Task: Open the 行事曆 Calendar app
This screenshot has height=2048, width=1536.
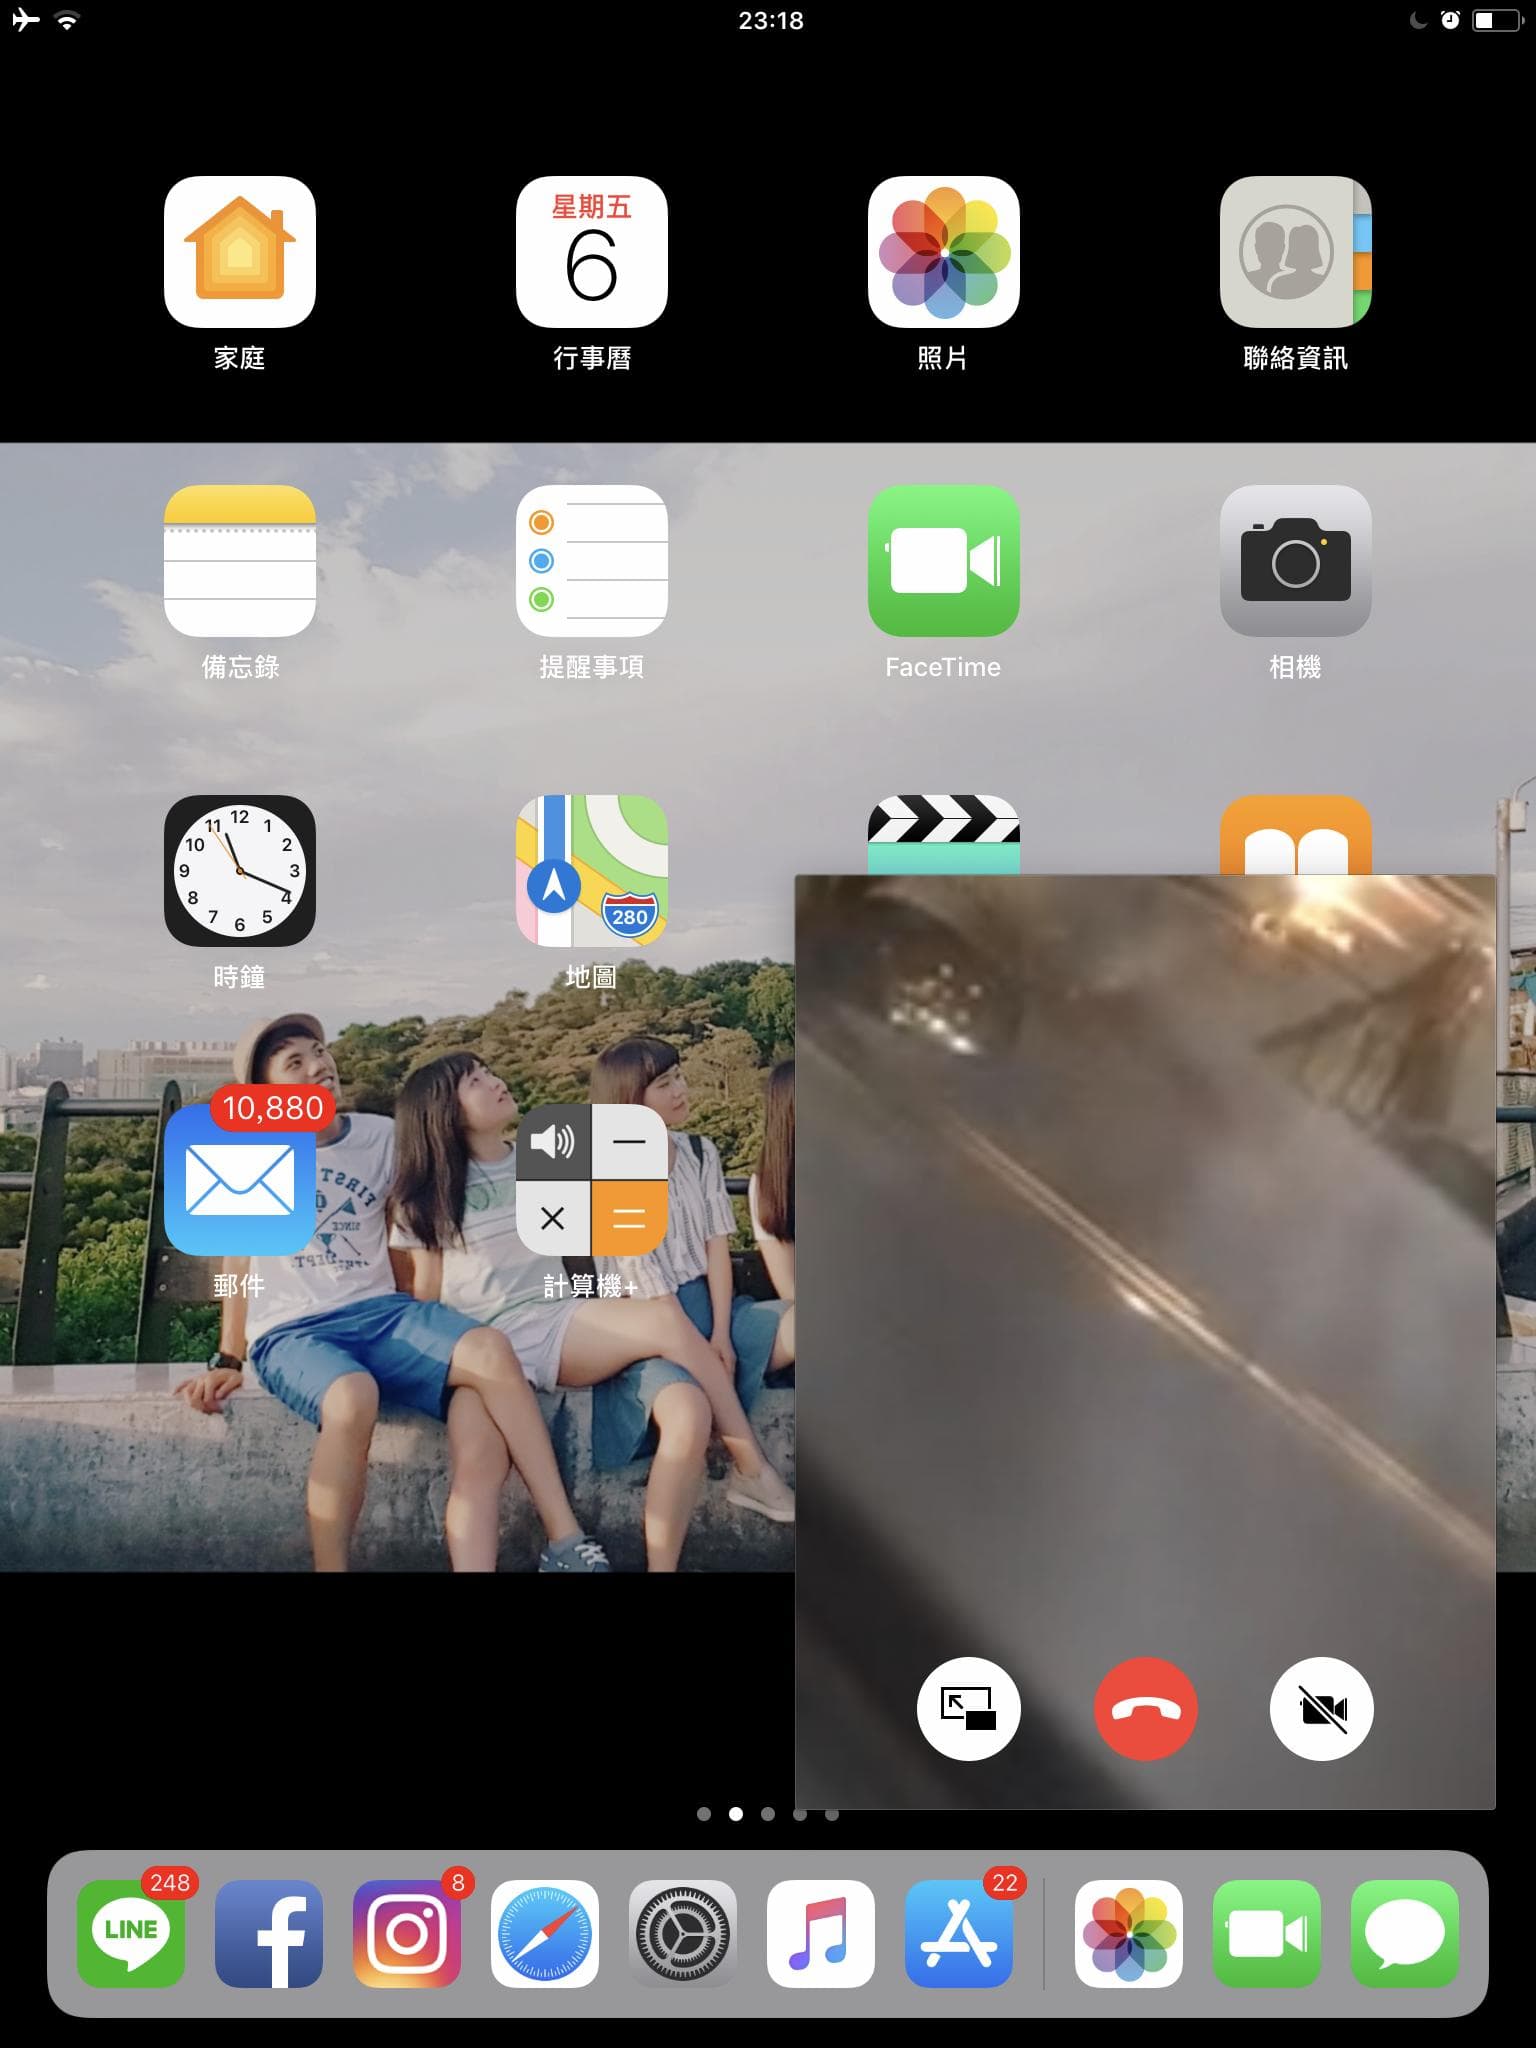Action: (x=591, y=252)
